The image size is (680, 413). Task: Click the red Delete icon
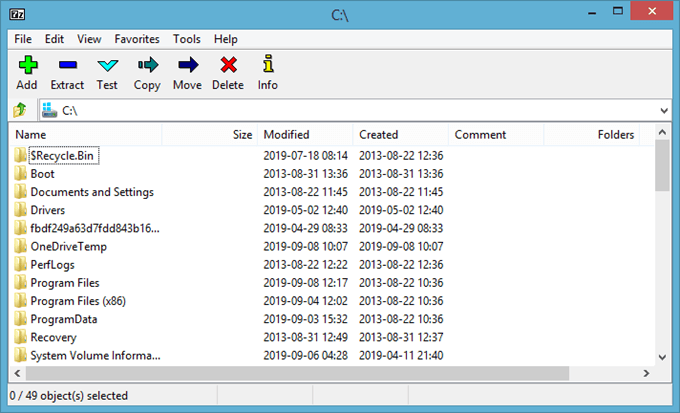228,65
